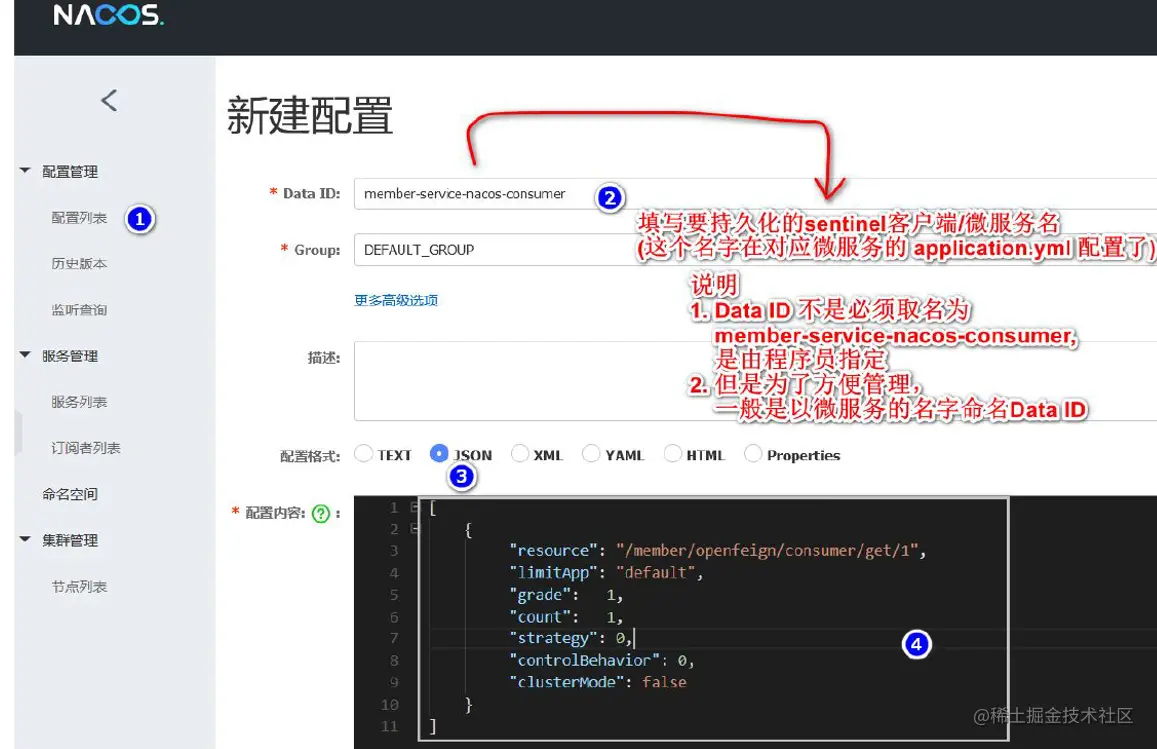
Task: Open 命名空间 in the sidebar
Action: pyautogui.click(x=69, y=494)
